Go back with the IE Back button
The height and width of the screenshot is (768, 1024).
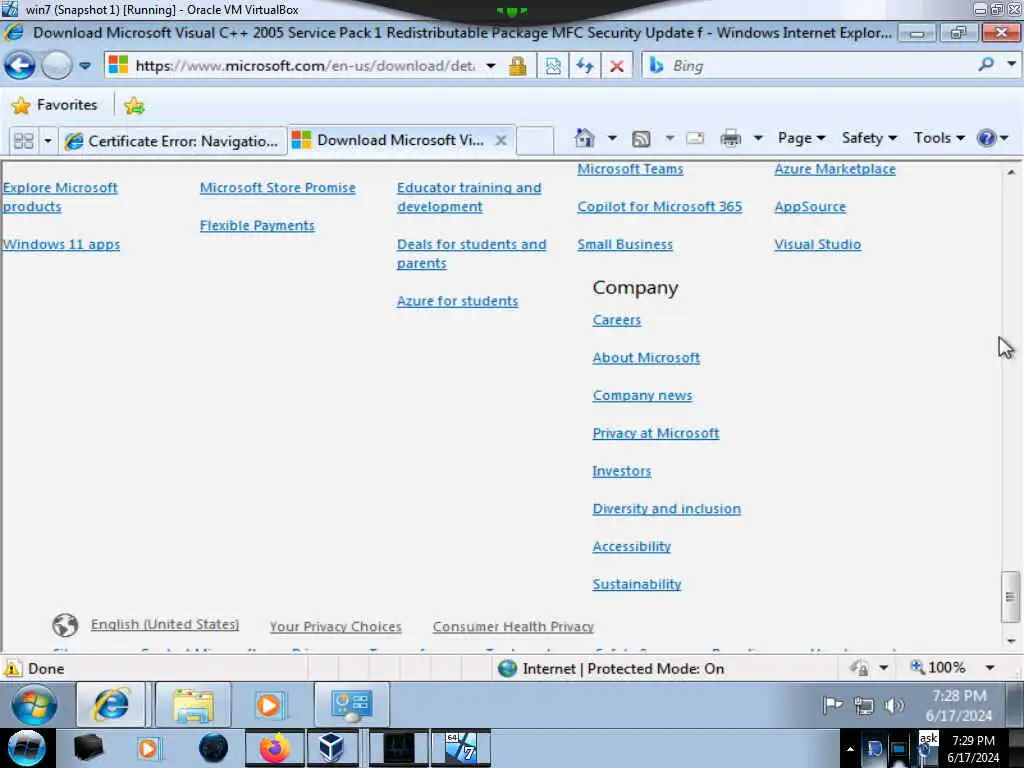coord(20,65)
